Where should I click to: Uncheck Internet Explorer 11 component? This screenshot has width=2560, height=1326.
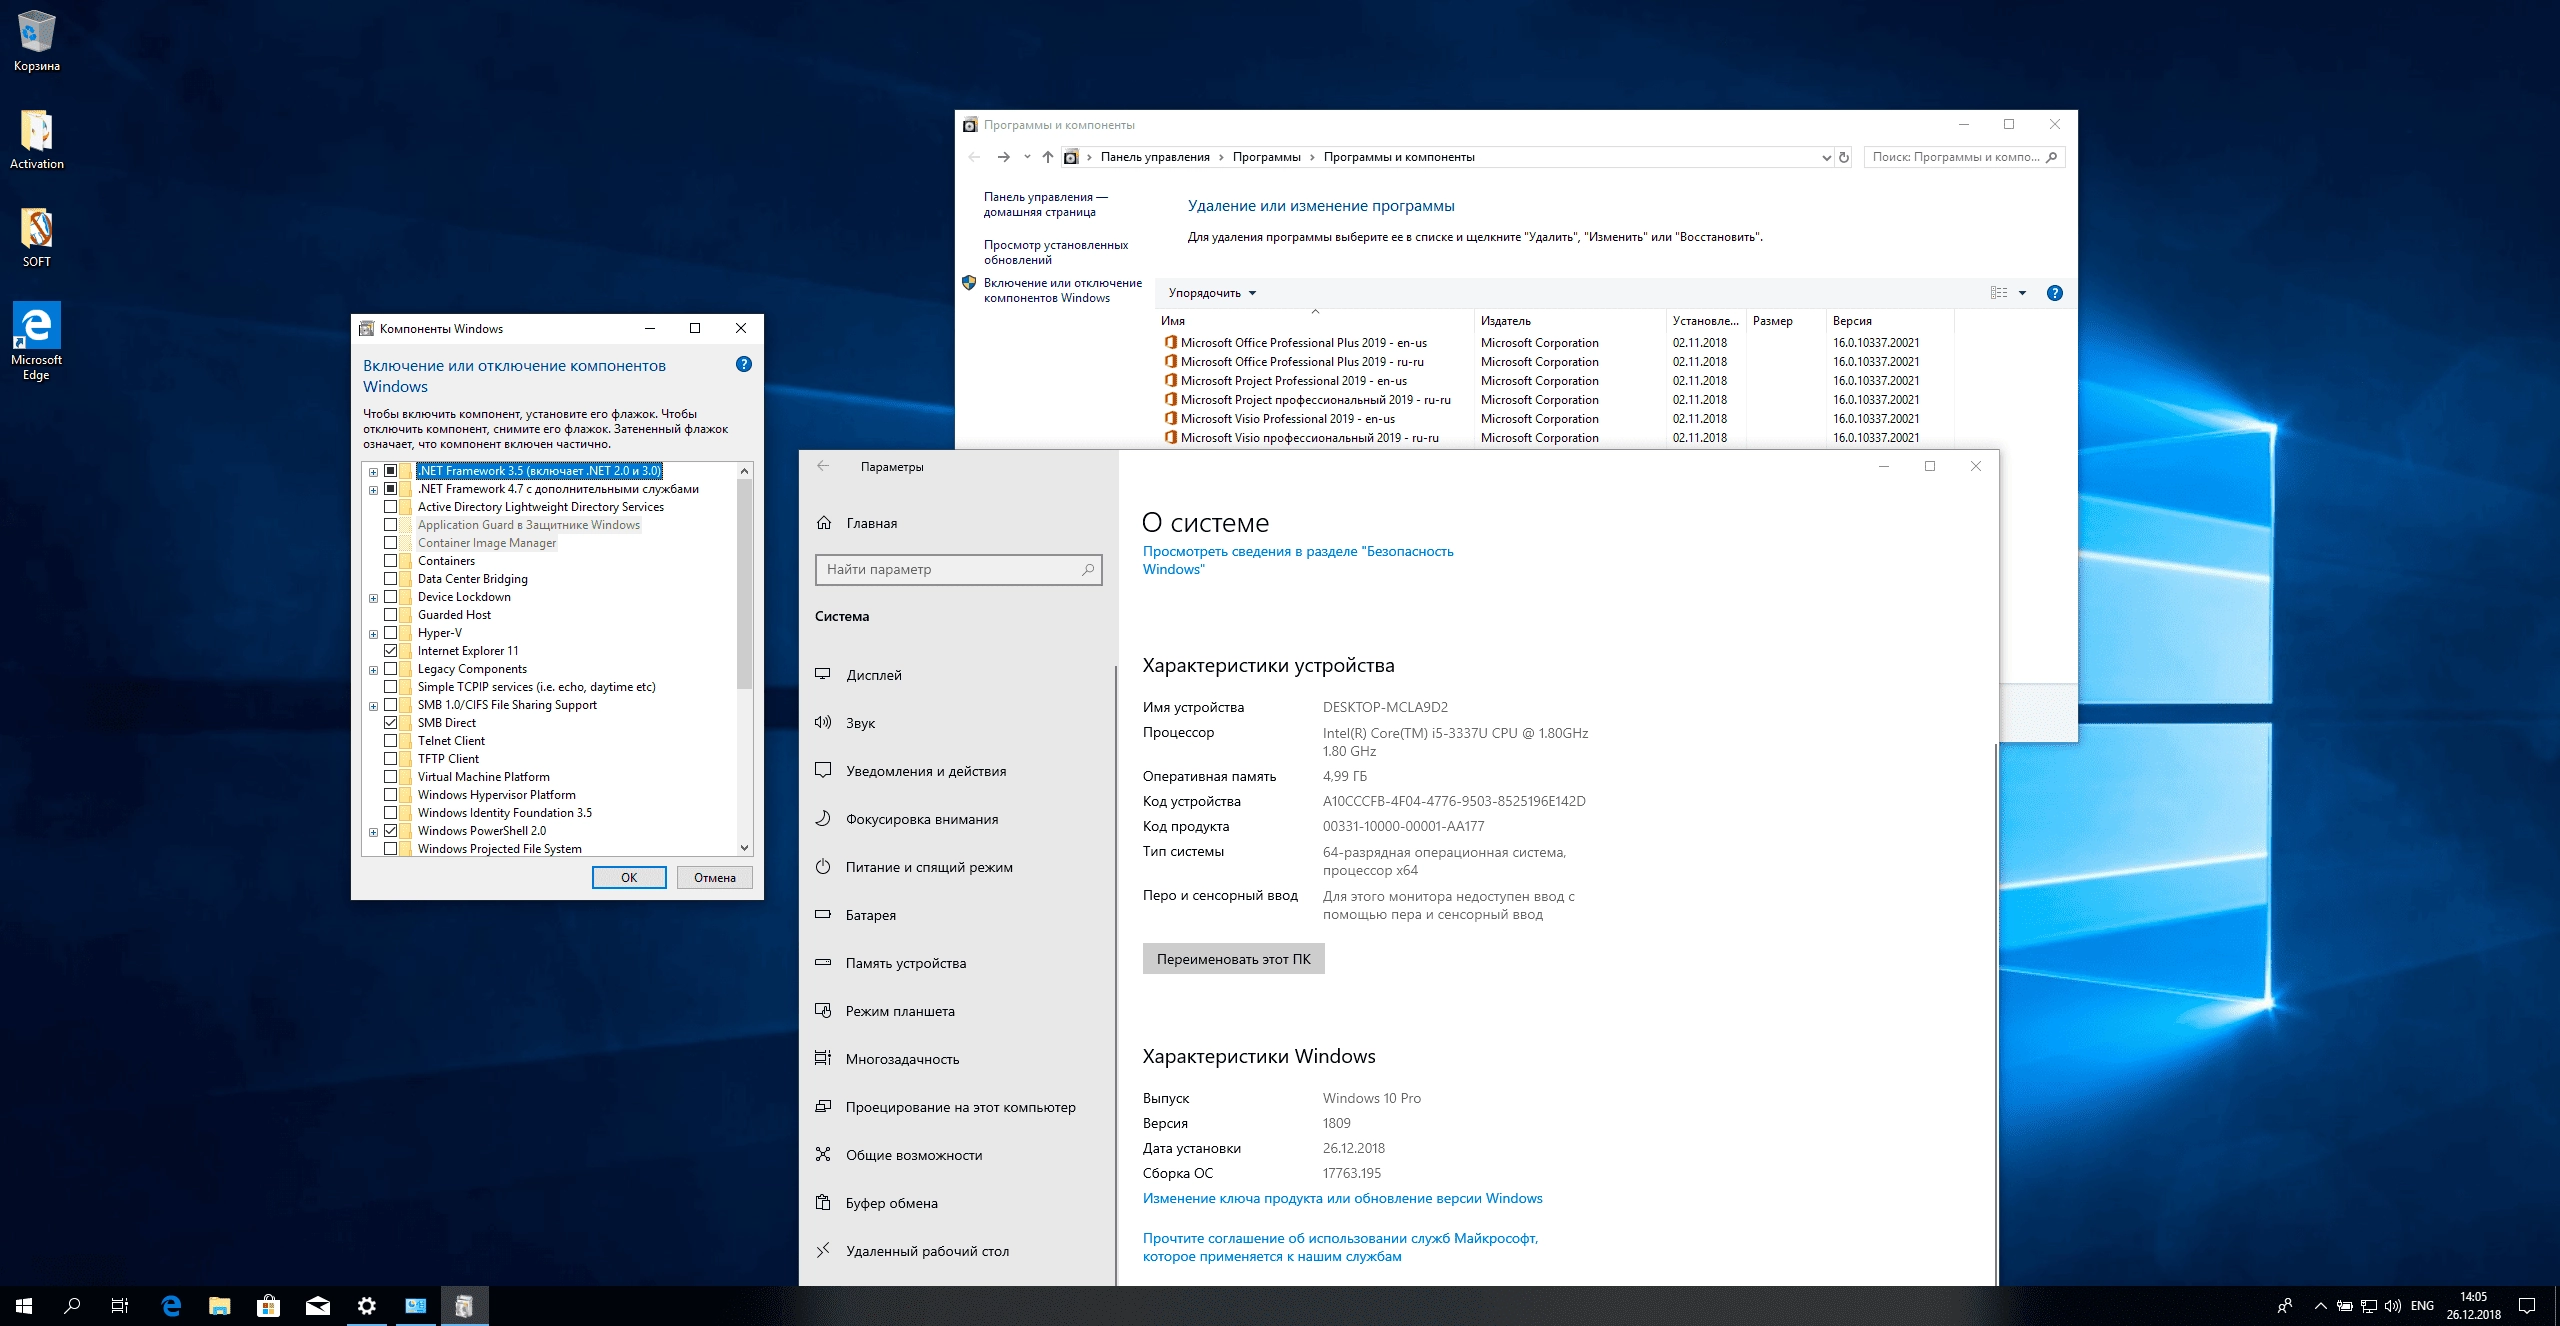point(391,651)
